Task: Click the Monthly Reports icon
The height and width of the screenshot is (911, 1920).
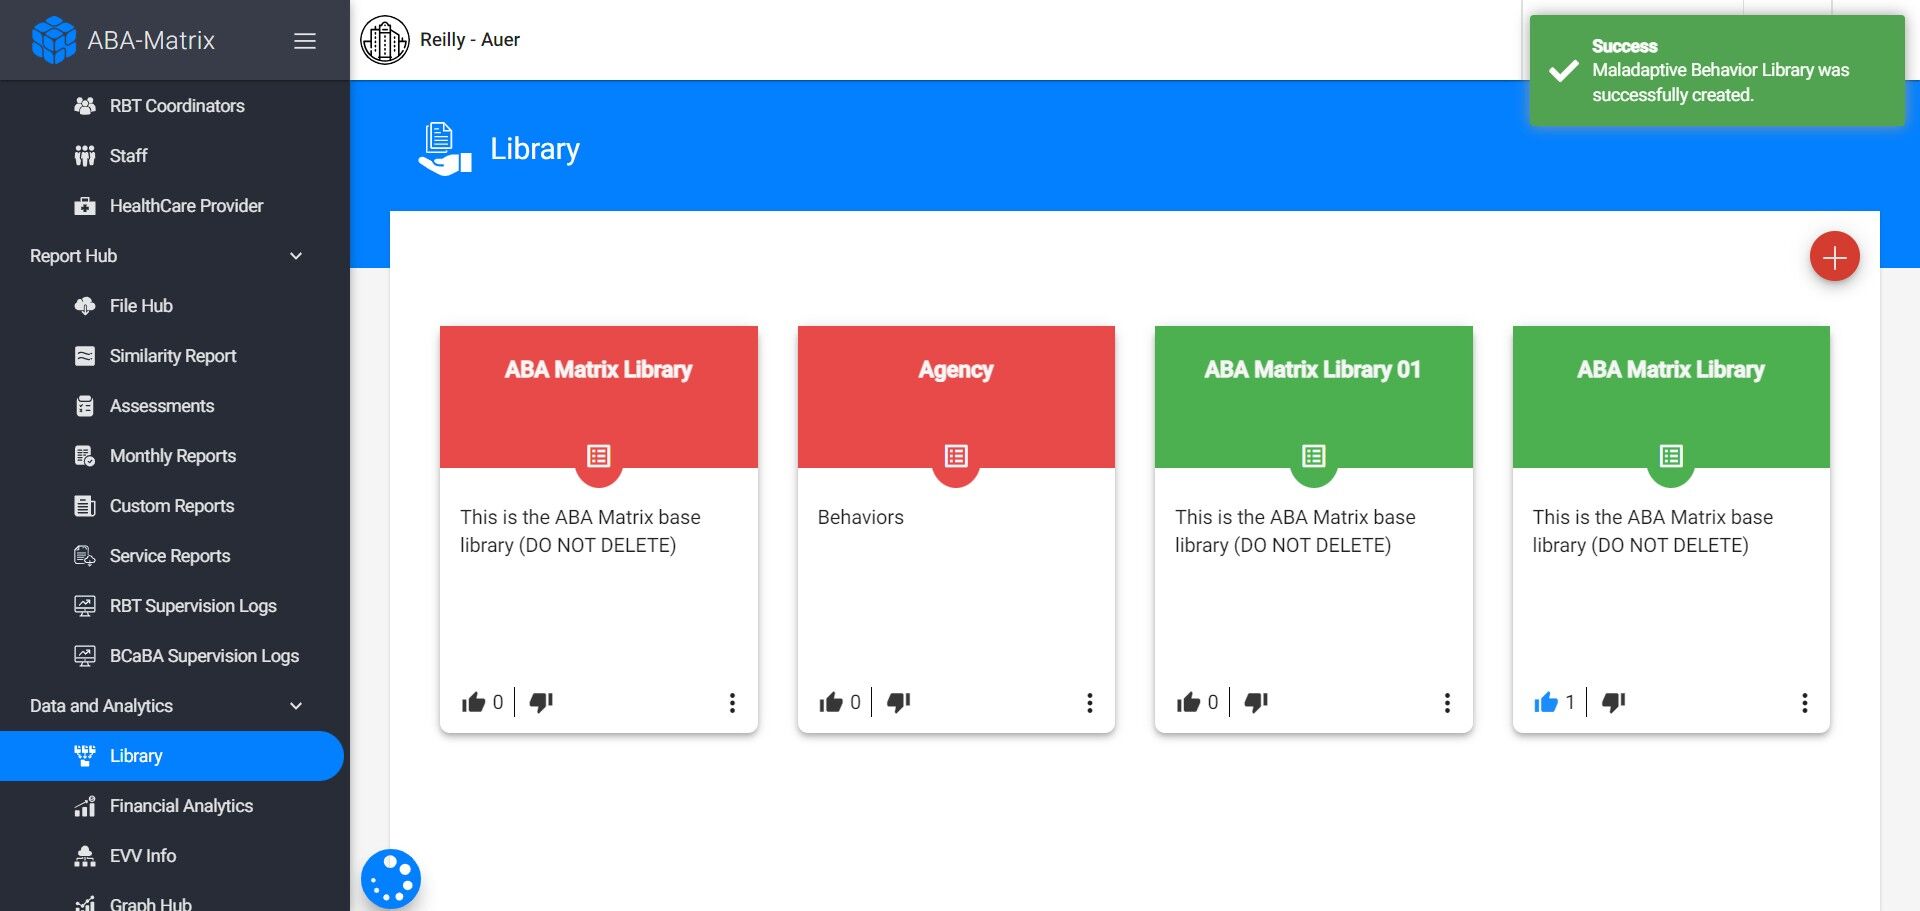Action: click(x=85, y=456)
